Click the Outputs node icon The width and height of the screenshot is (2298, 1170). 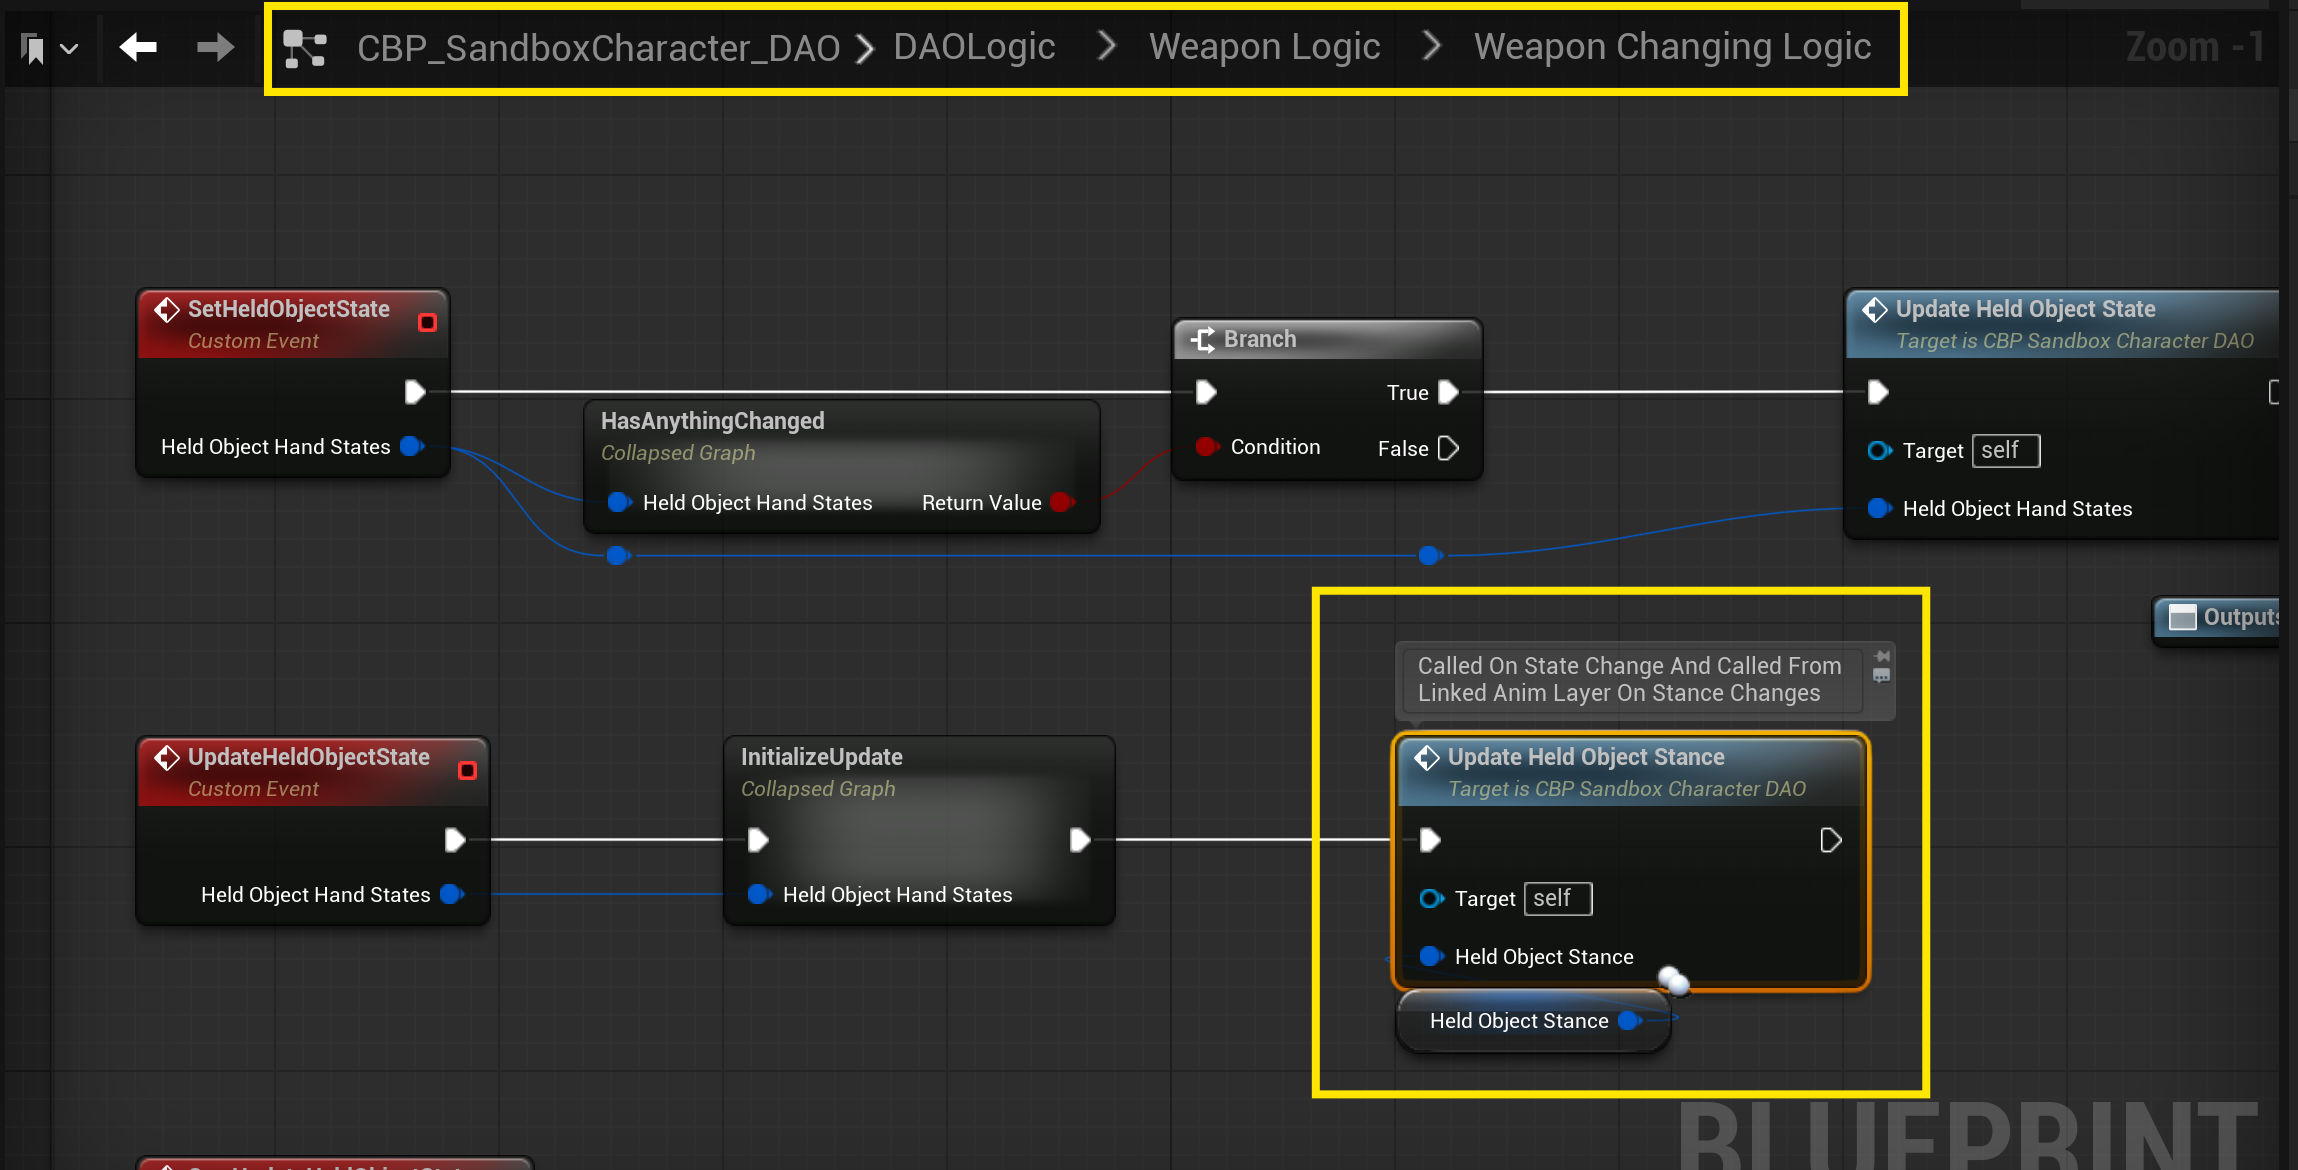[2181, 618]
